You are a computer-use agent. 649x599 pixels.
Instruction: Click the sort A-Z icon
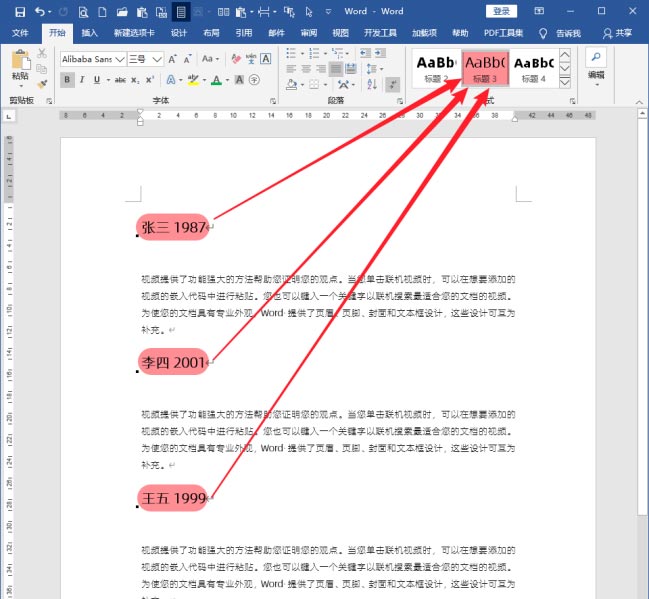(x=372, y=84)
